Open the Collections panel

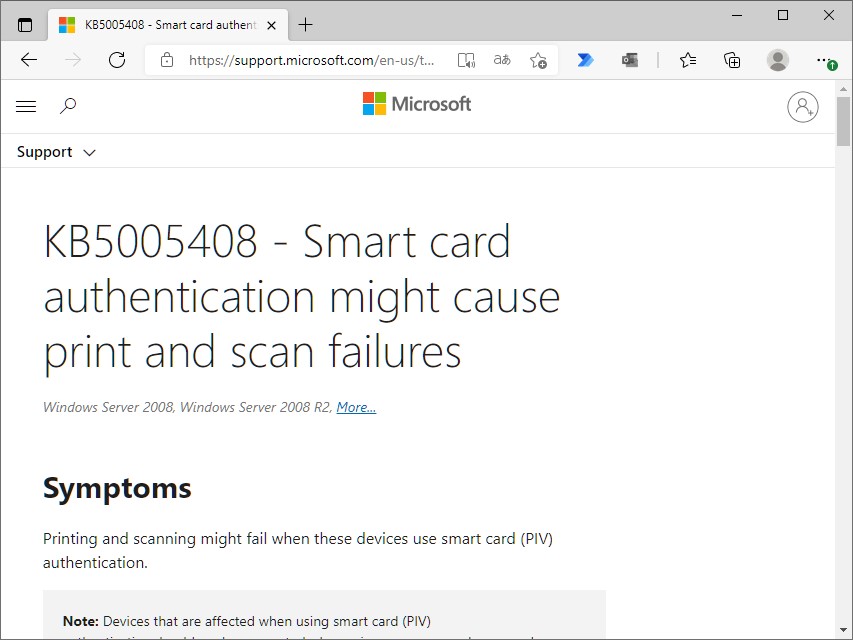[x=732, y=60]
